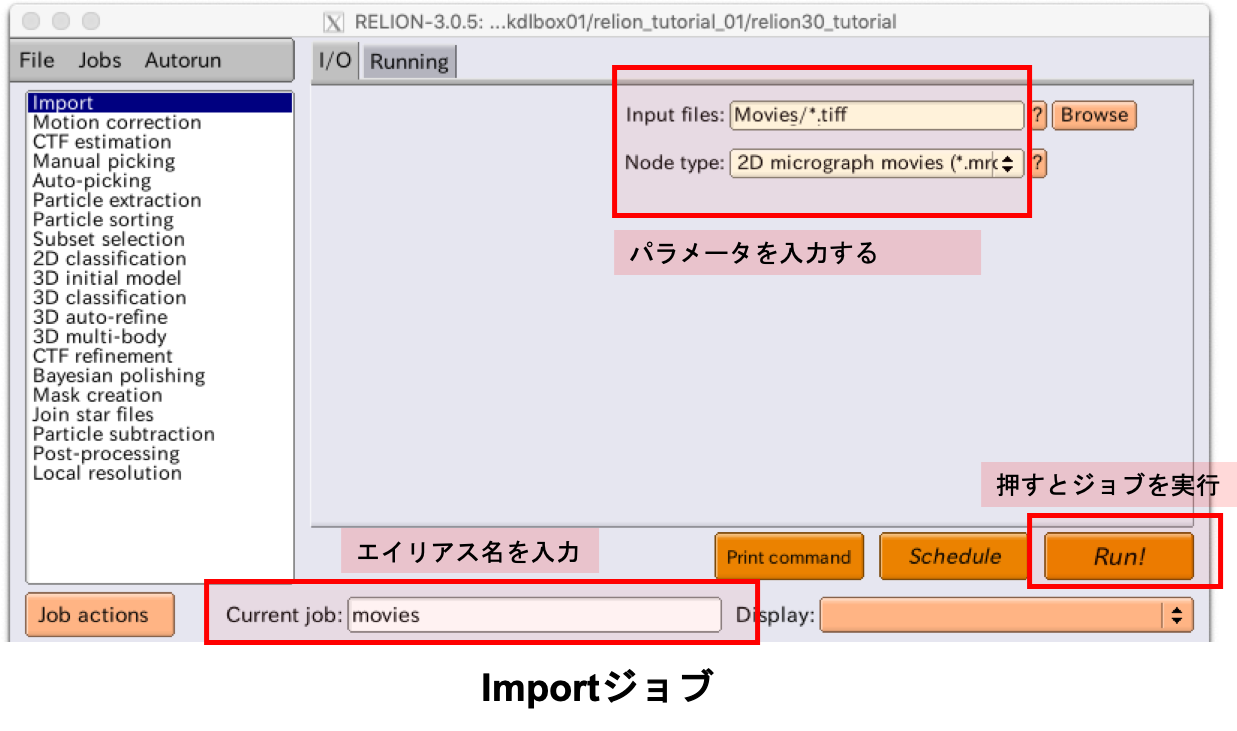Open the Jobs menu
The height and width of the screenshot is (731, 1237).
(x=100, y=60)
